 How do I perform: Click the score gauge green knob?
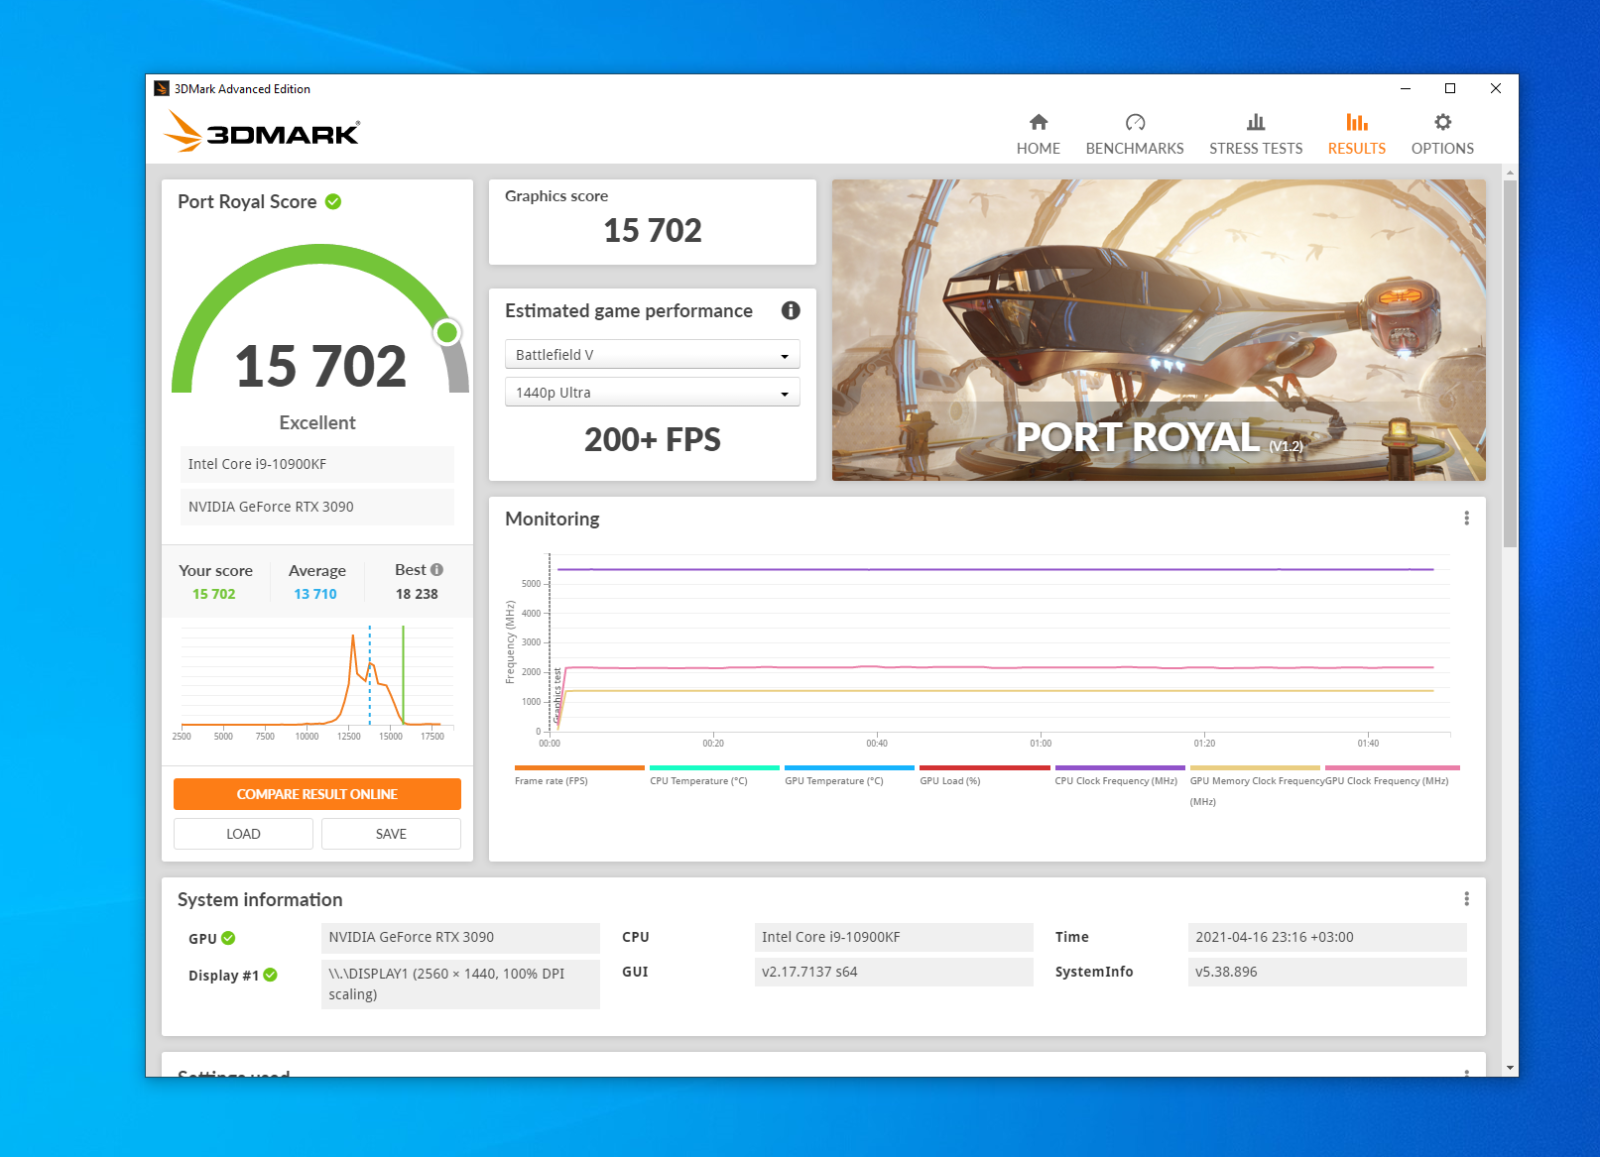click(x=447, y=332)
